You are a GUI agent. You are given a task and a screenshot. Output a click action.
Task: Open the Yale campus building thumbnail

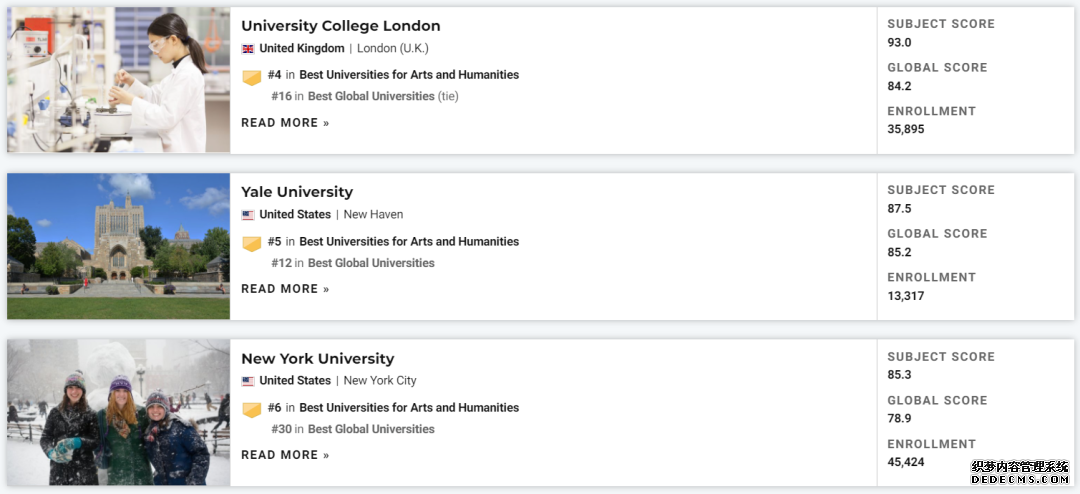tap(118, 246)
